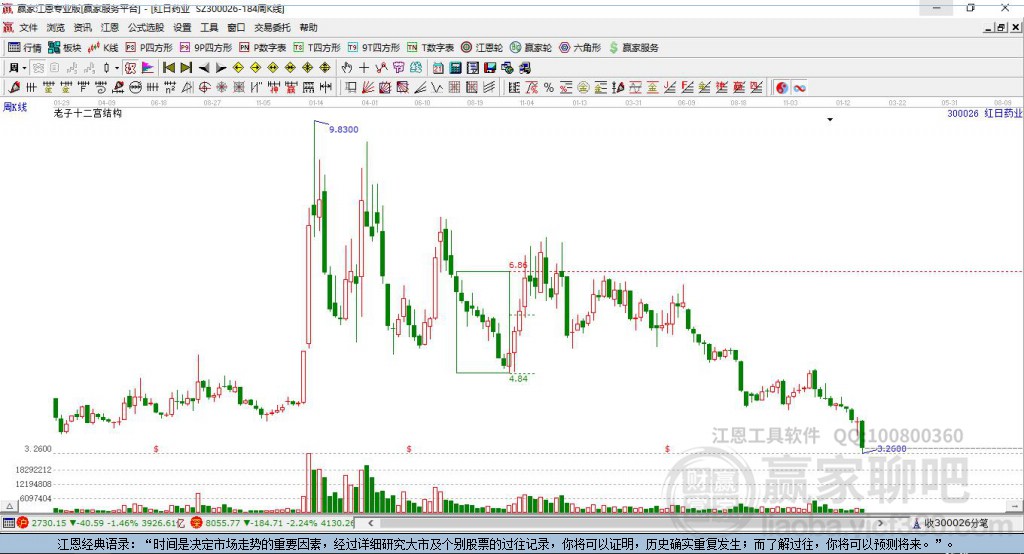This screenshot has height=554, width=1024.
Task: Open the 工具 menu
Action: click(209, 27)
